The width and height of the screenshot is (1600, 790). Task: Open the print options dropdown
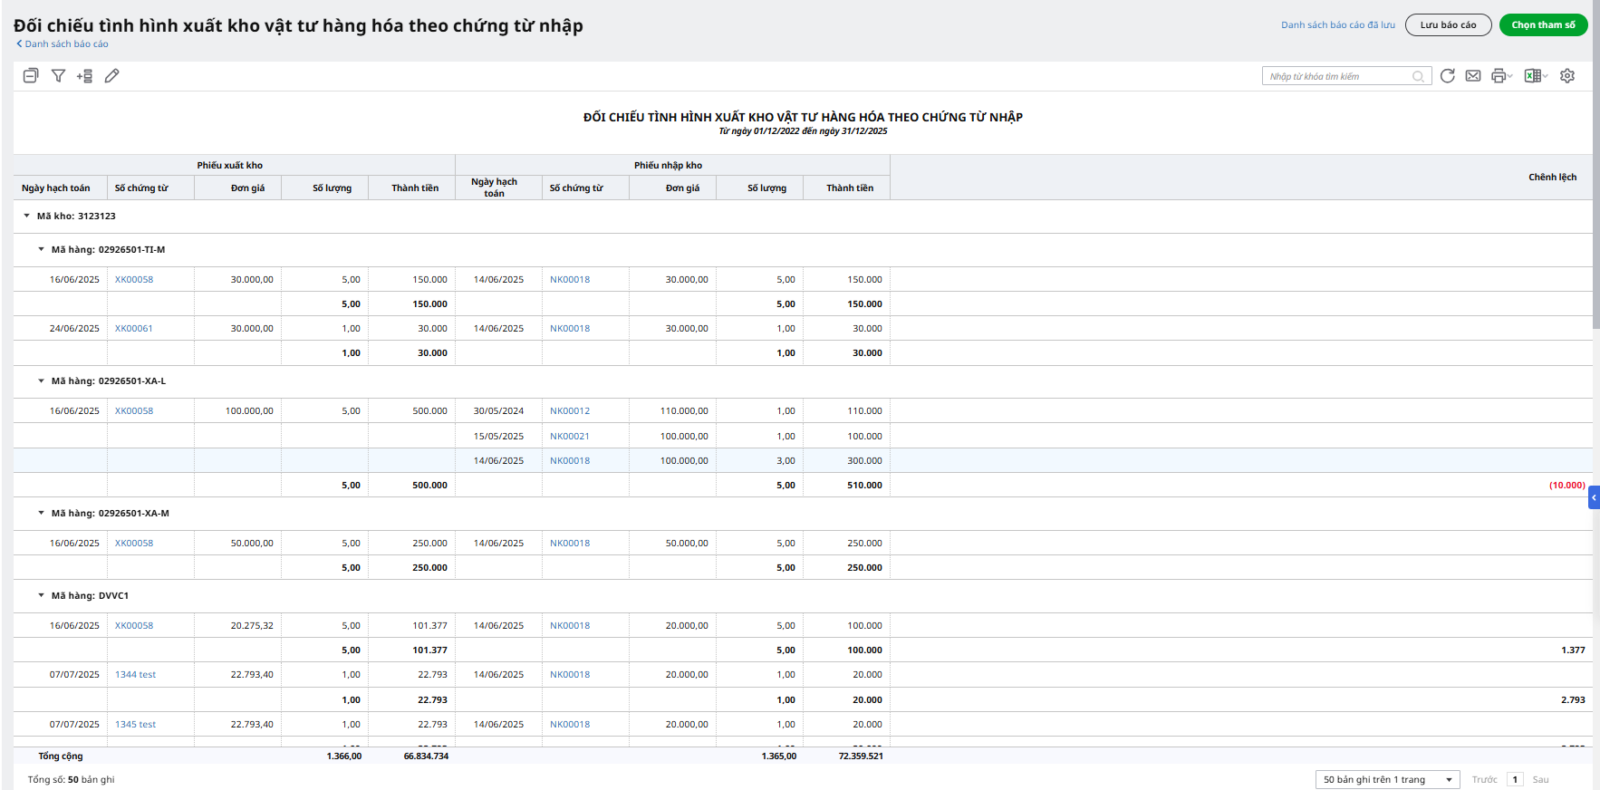click(x=1502, y=76)
